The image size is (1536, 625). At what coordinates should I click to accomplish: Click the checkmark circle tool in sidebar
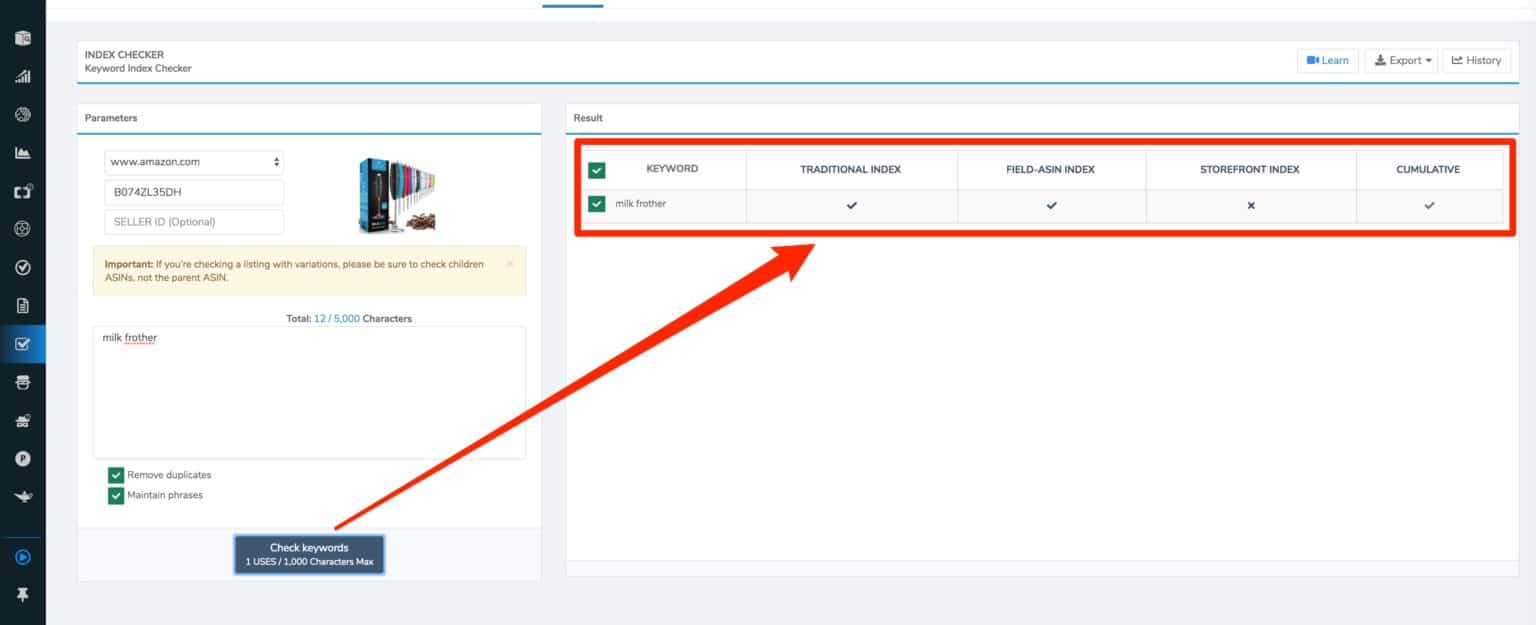(23, 267)
